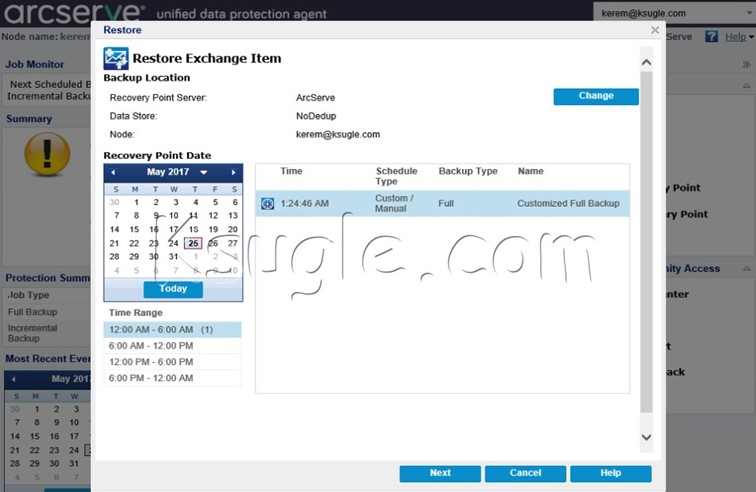The height and width of the screenshot is (492, 756).
Task: Expand the kerem@ksugle.com account dropdown
Action: 744,14
